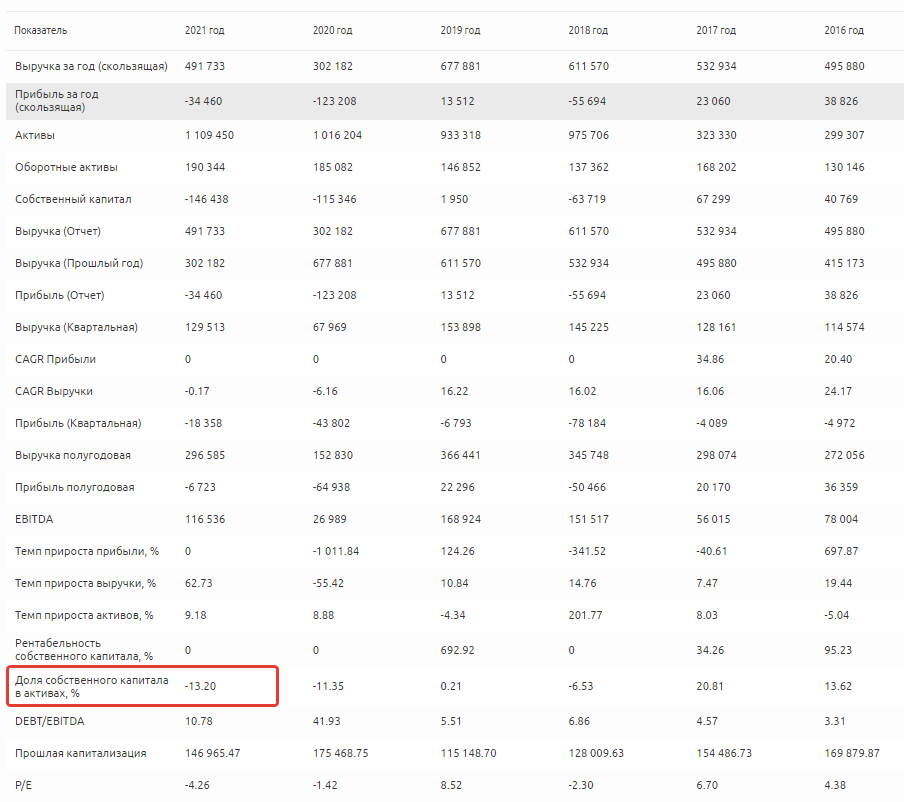
Task: Click the "Собственный капитал" row label
Action: [73, 199]
